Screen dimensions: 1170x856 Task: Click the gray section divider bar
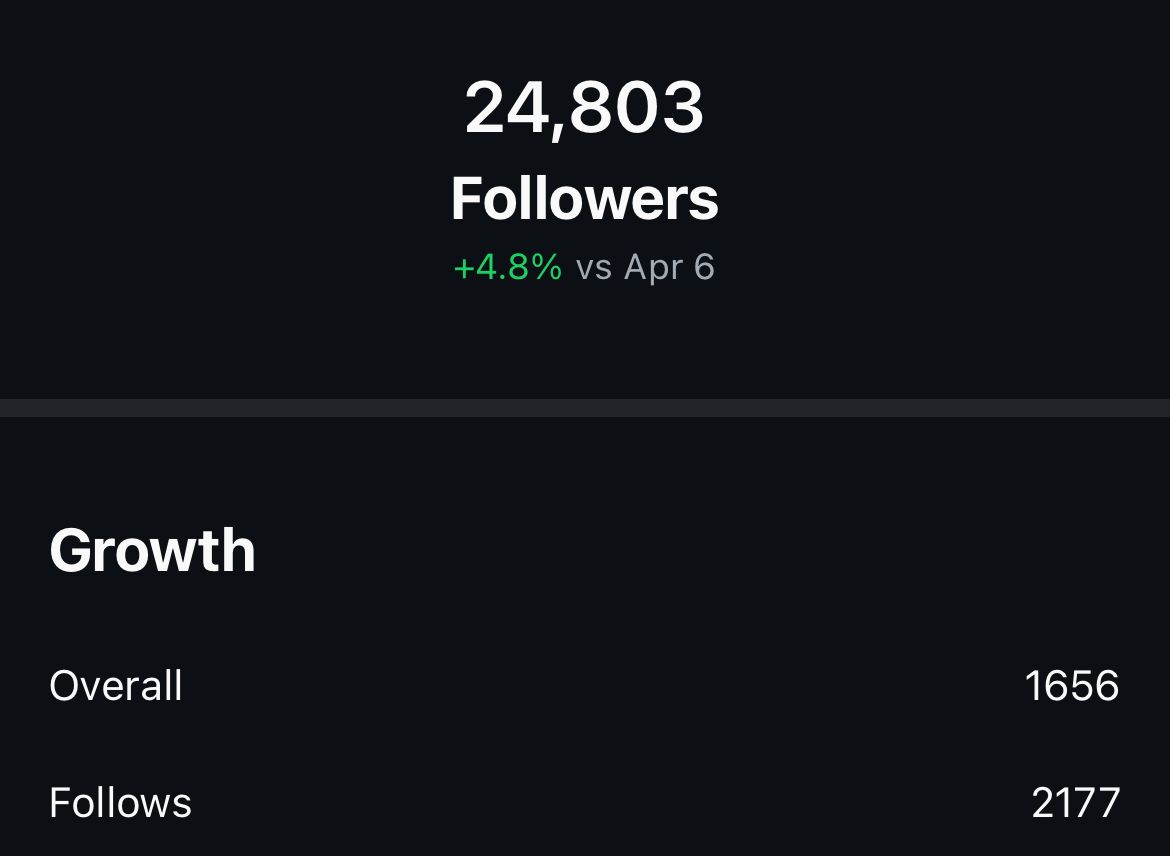point(585,407)
